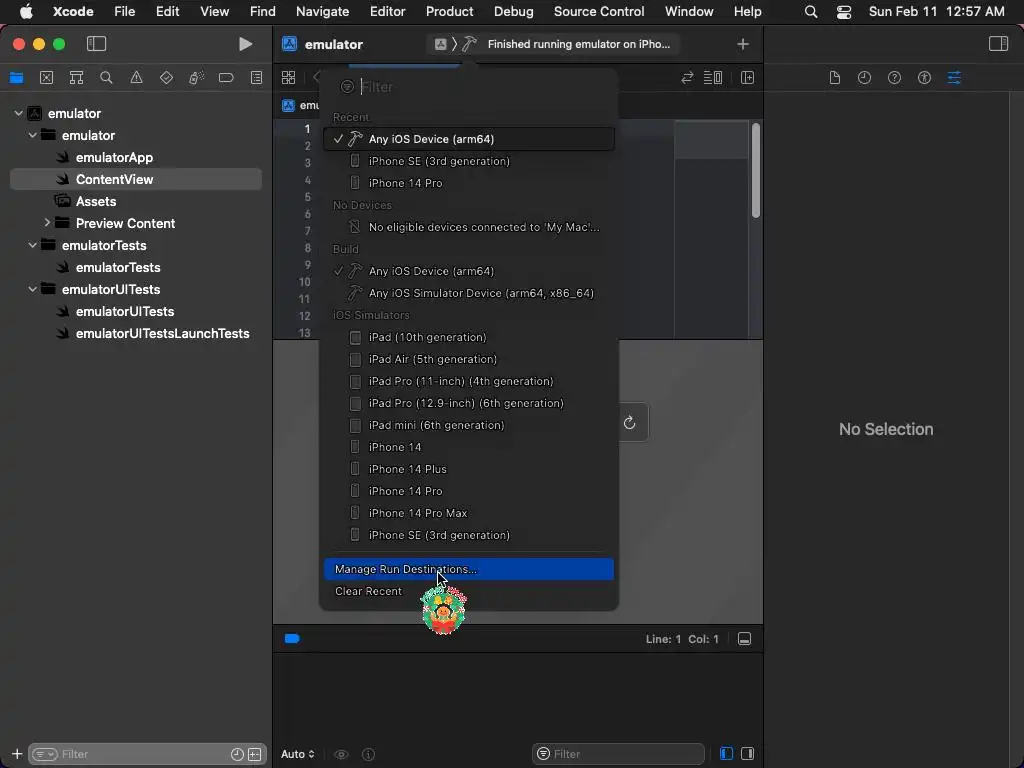
Task: Open the Project navigator folder icon
Action: pyautogui.click(x=16, y=78)
